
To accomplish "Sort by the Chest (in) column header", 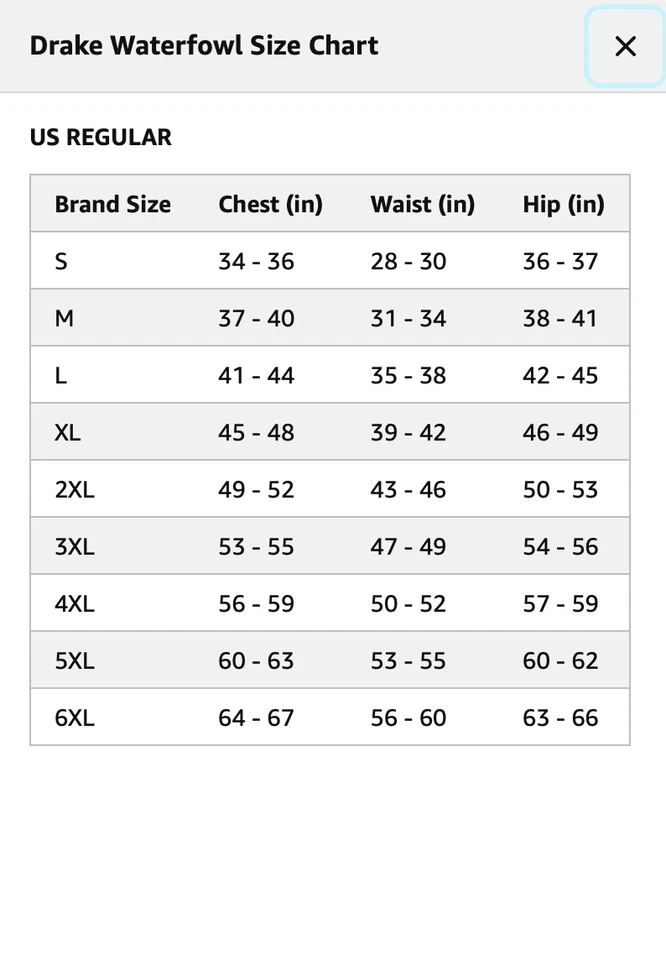I will pos(270,204).
